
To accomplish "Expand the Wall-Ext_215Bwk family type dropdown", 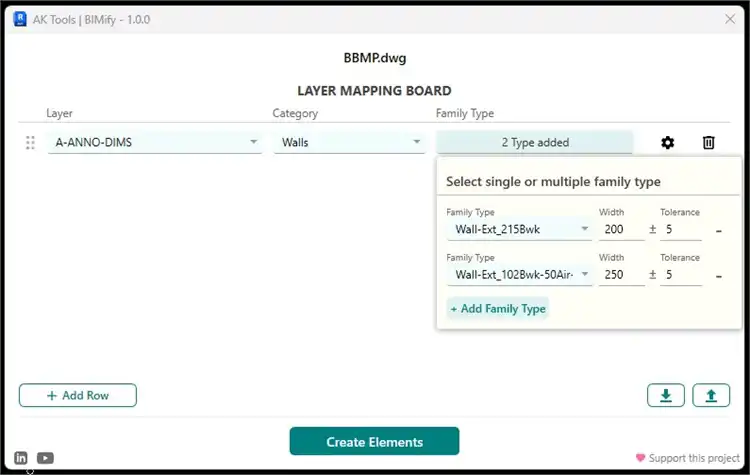I will (x=518, y=230).
